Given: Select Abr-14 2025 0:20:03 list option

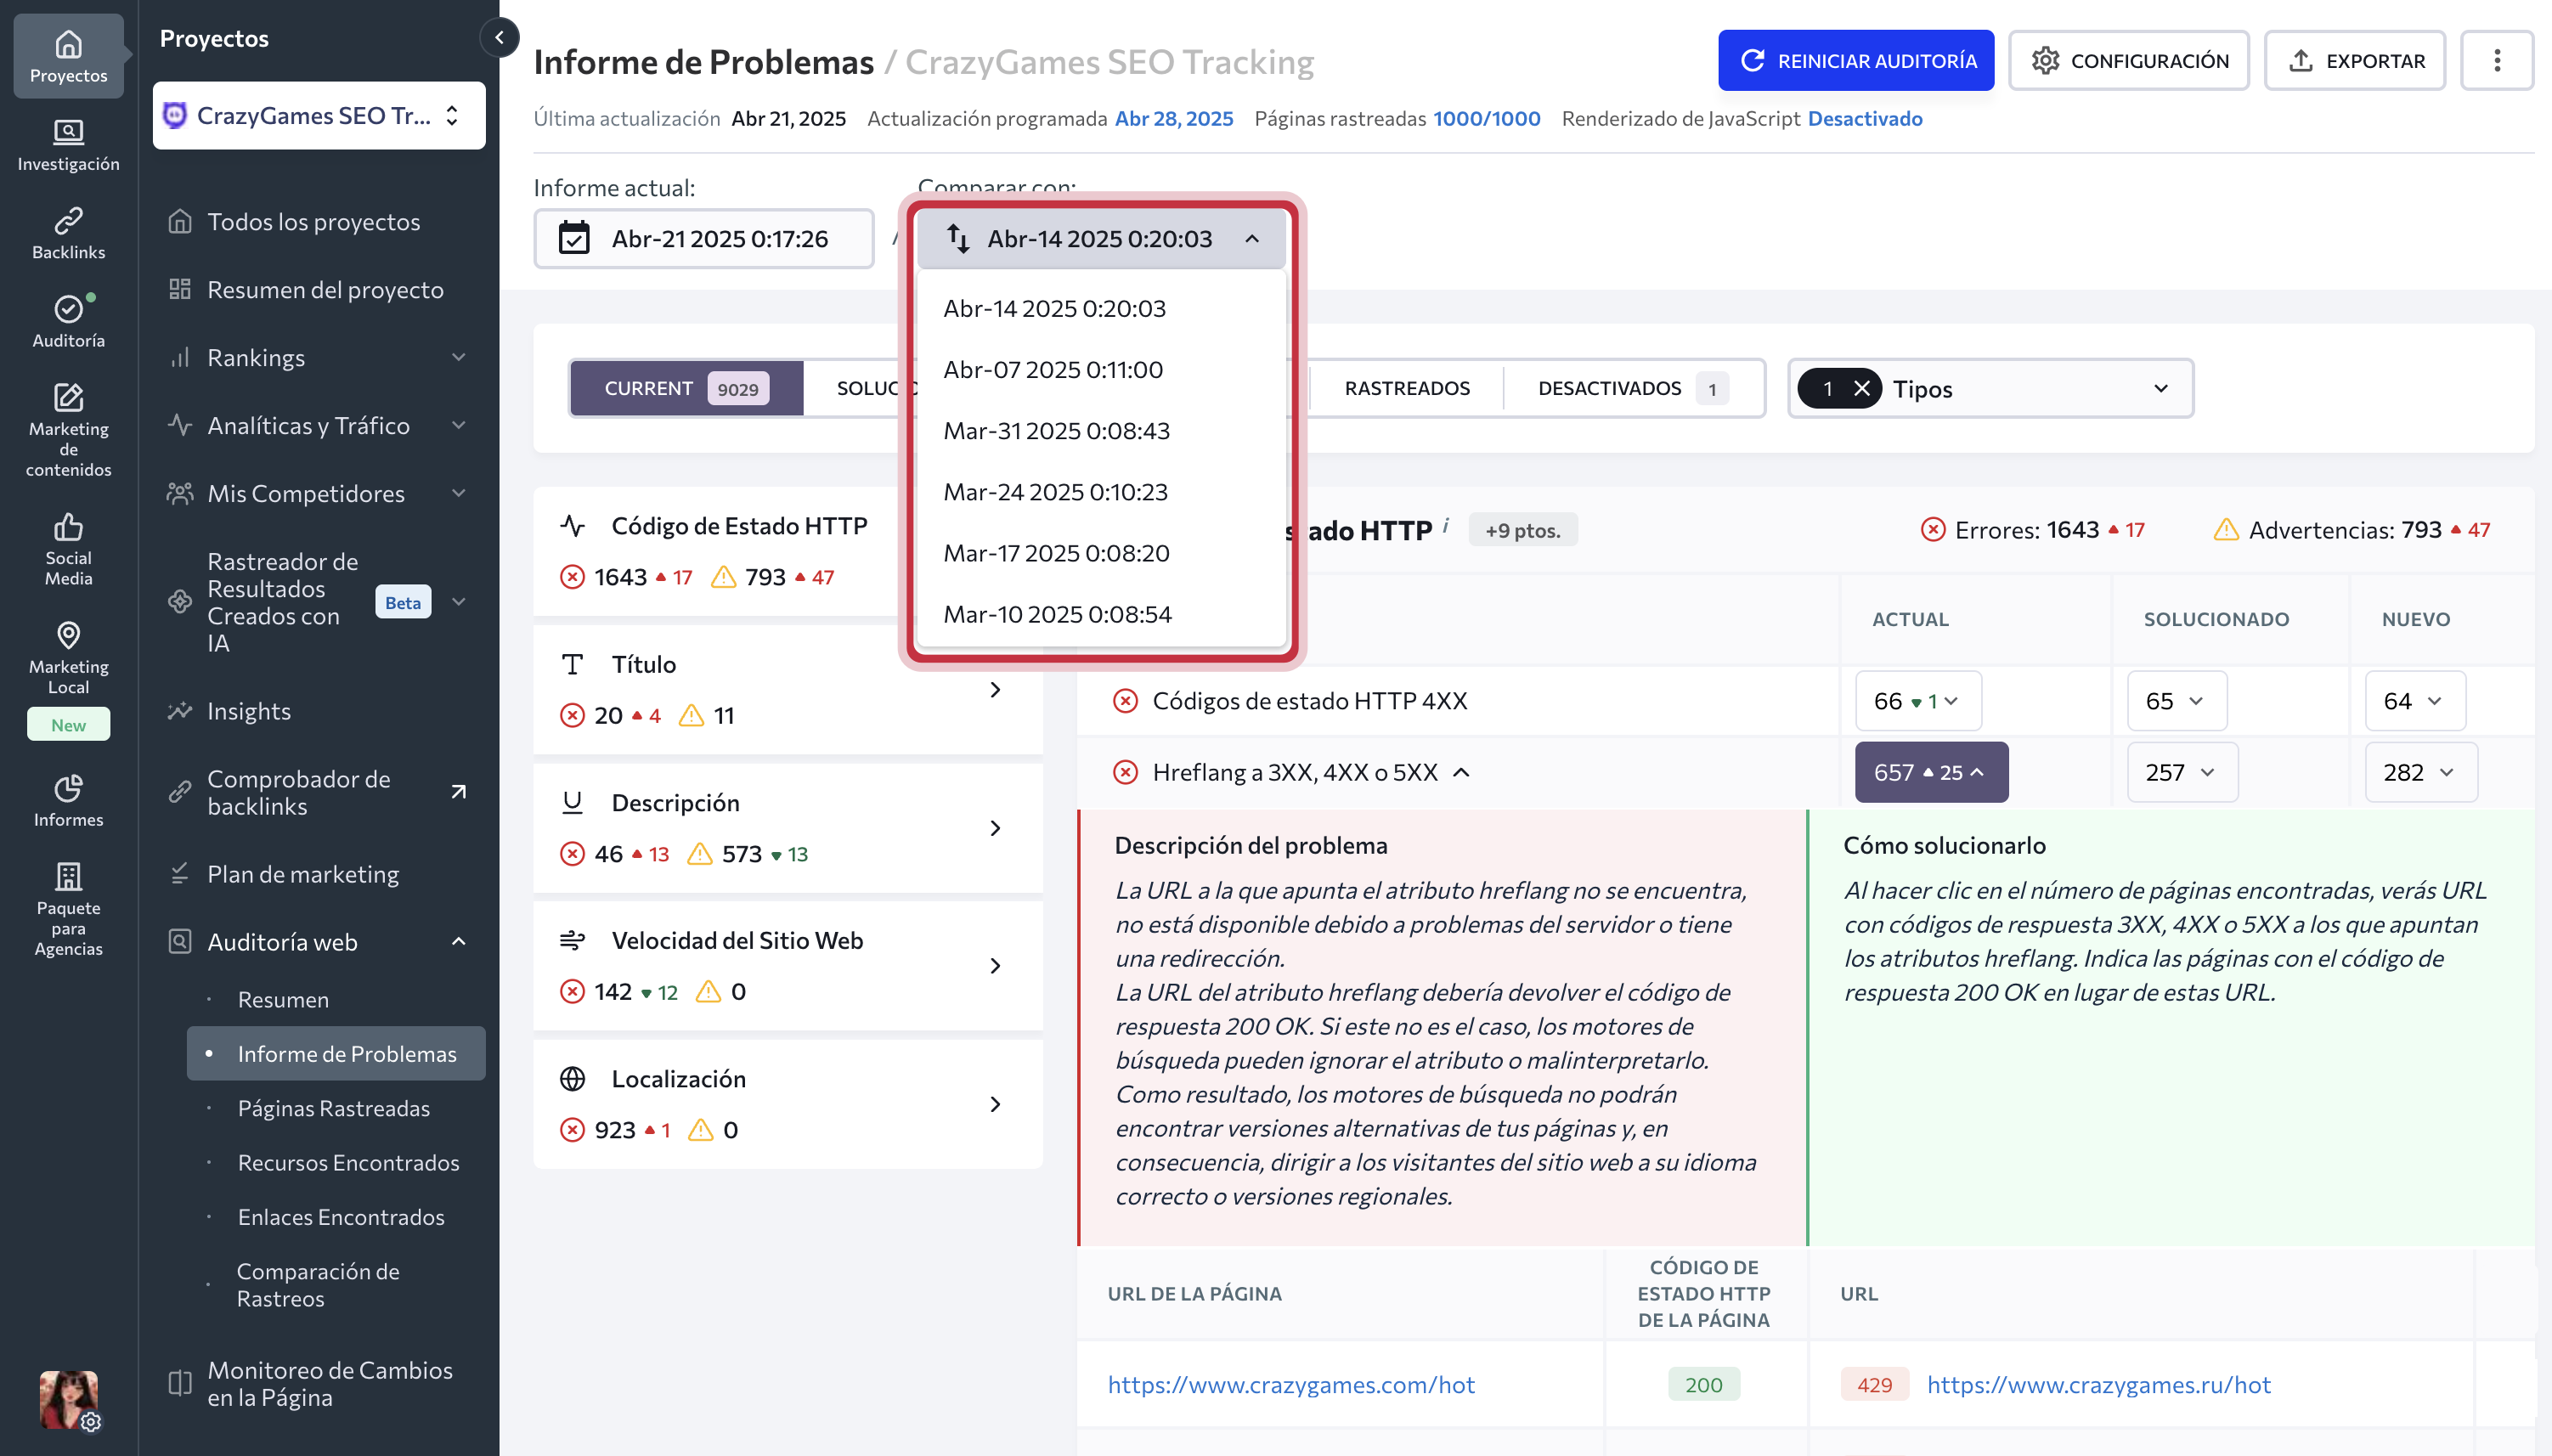Looking at the screenshot, I should pos(1101,308).
